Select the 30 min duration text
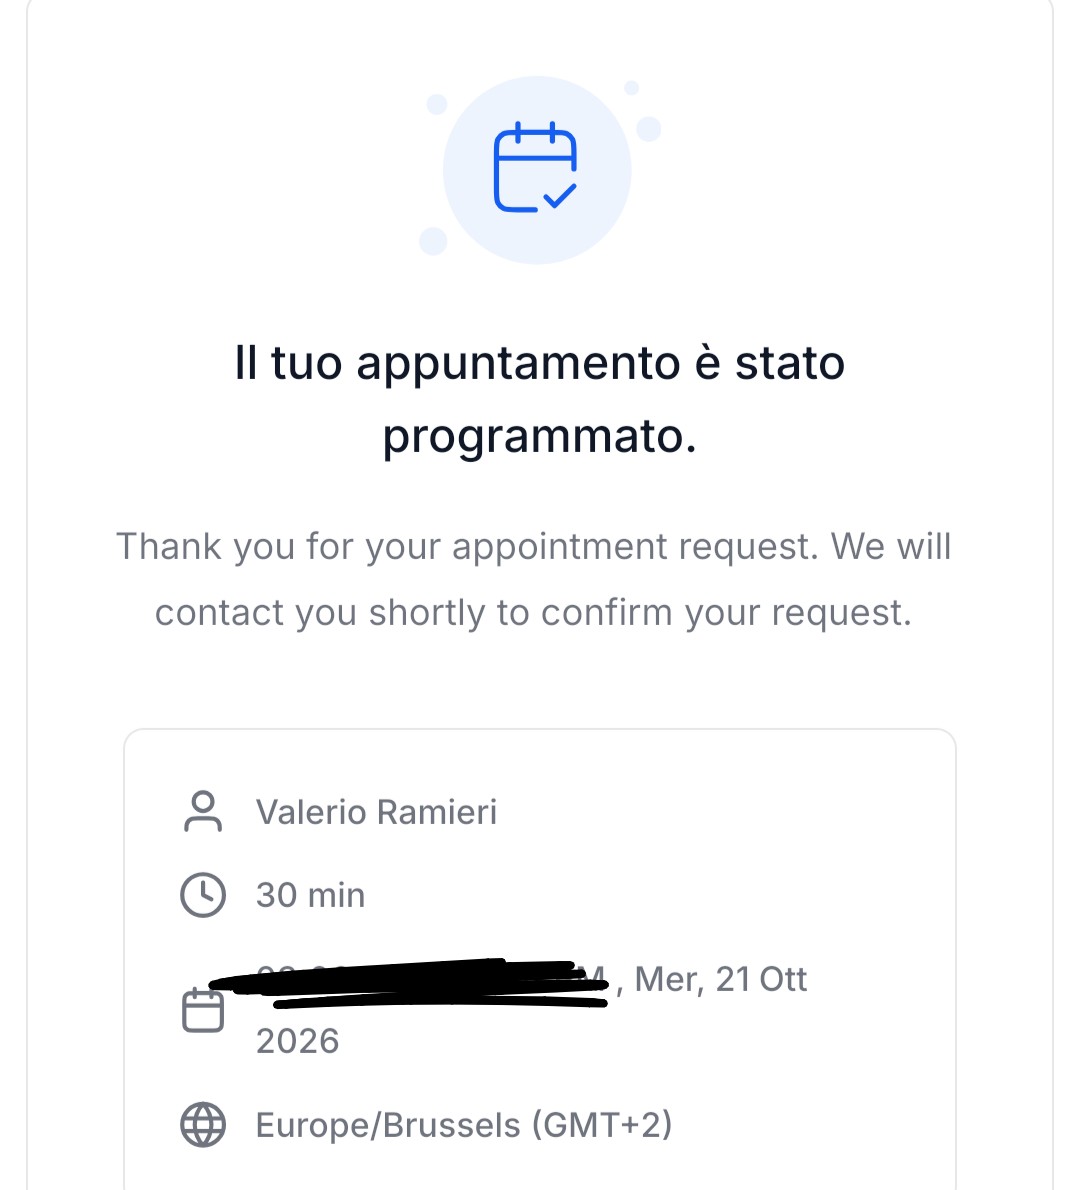Viewport: 1080px width, 1190px height. [310, 895]
